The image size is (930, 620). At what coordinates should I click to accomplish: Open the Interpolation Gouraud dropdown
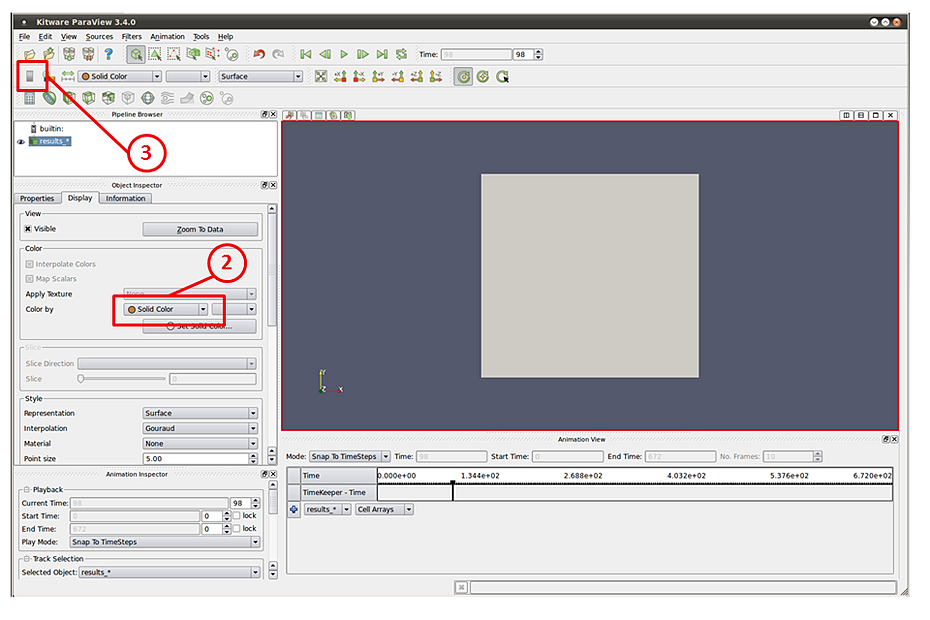(200, 428)
